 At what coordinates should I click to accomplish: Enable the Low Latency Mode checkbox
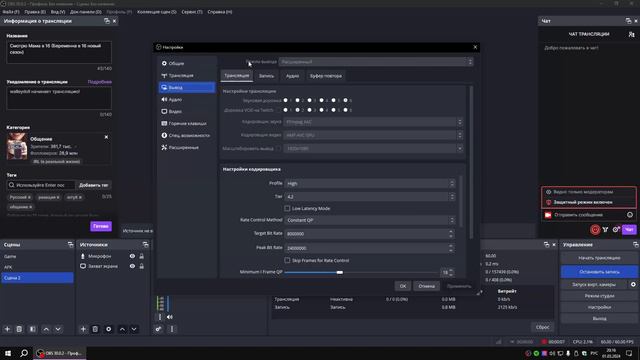(287, 209)
